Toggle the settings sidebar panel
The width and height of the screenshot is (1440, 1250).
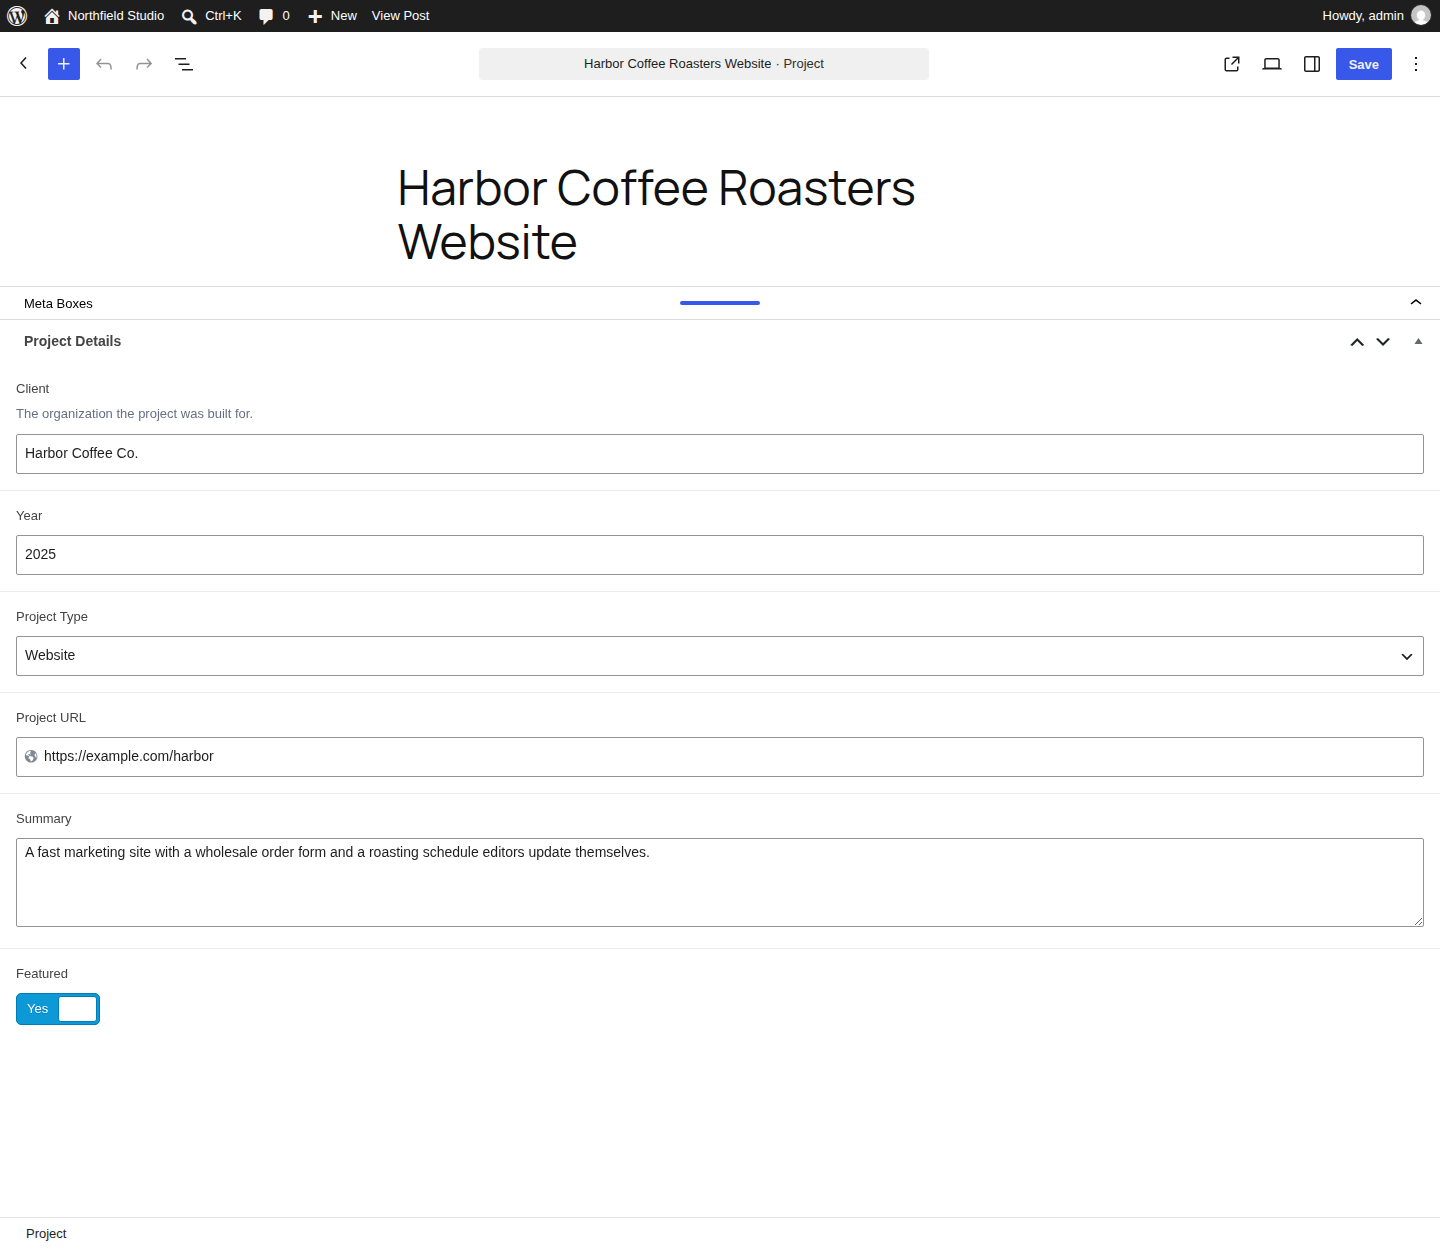(1312, 64)
